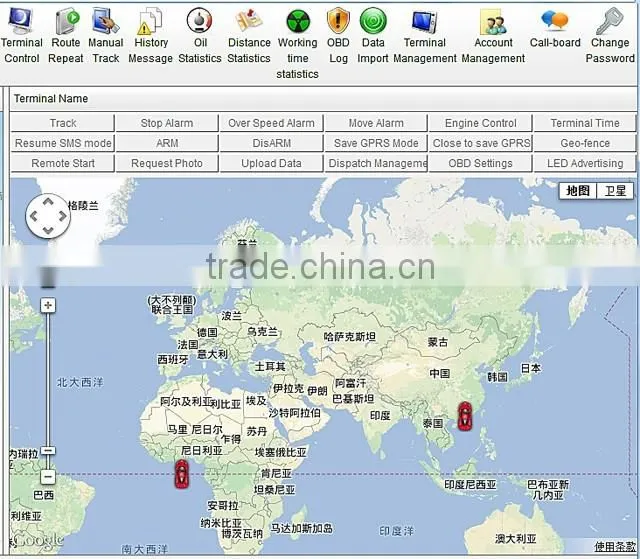Click the 澳大利亚 label on the map
This screenshot has height=559, width=640.
pos(516,539)
